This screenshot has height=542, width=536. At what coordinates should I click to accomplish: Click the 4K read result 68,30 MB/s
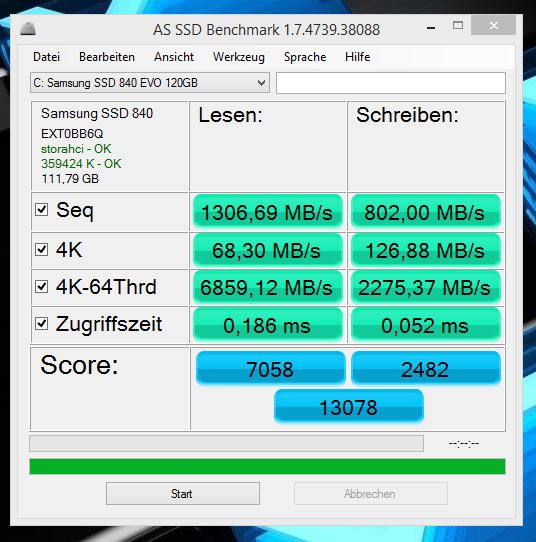click(x=267, y=250)
